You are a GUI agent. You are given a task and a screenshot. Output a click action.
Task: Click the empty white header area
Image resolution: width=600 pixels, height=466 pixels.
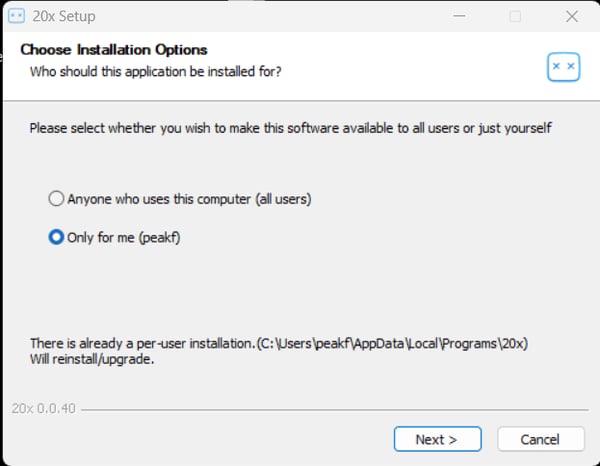coord(420,60)
